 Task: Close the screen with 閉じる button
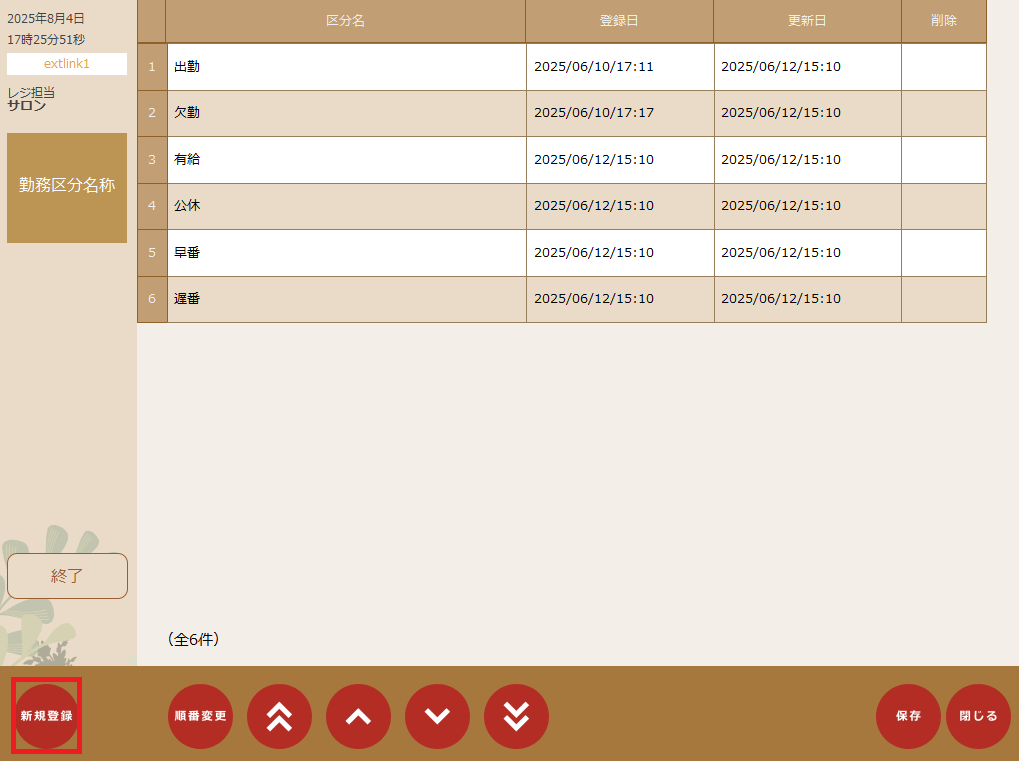pyautogui.click(x=978, y=716)
